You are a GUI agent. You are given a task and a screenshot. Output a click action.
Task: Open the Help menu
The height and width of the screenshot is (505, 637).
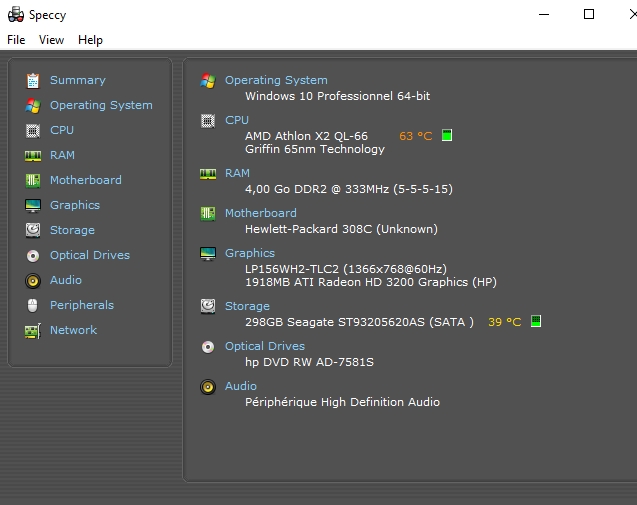point(90,40)
